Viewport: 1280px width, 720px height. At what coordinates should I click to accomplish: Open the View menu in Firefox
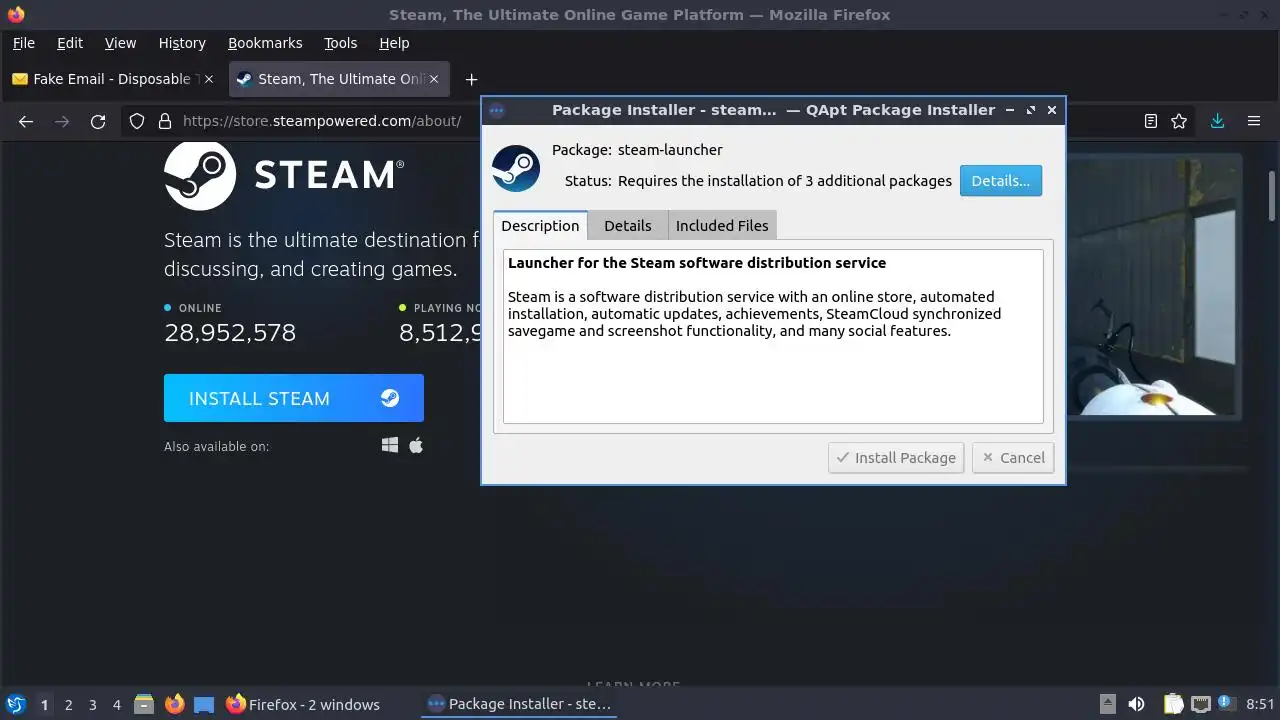[x=120, y=43]
